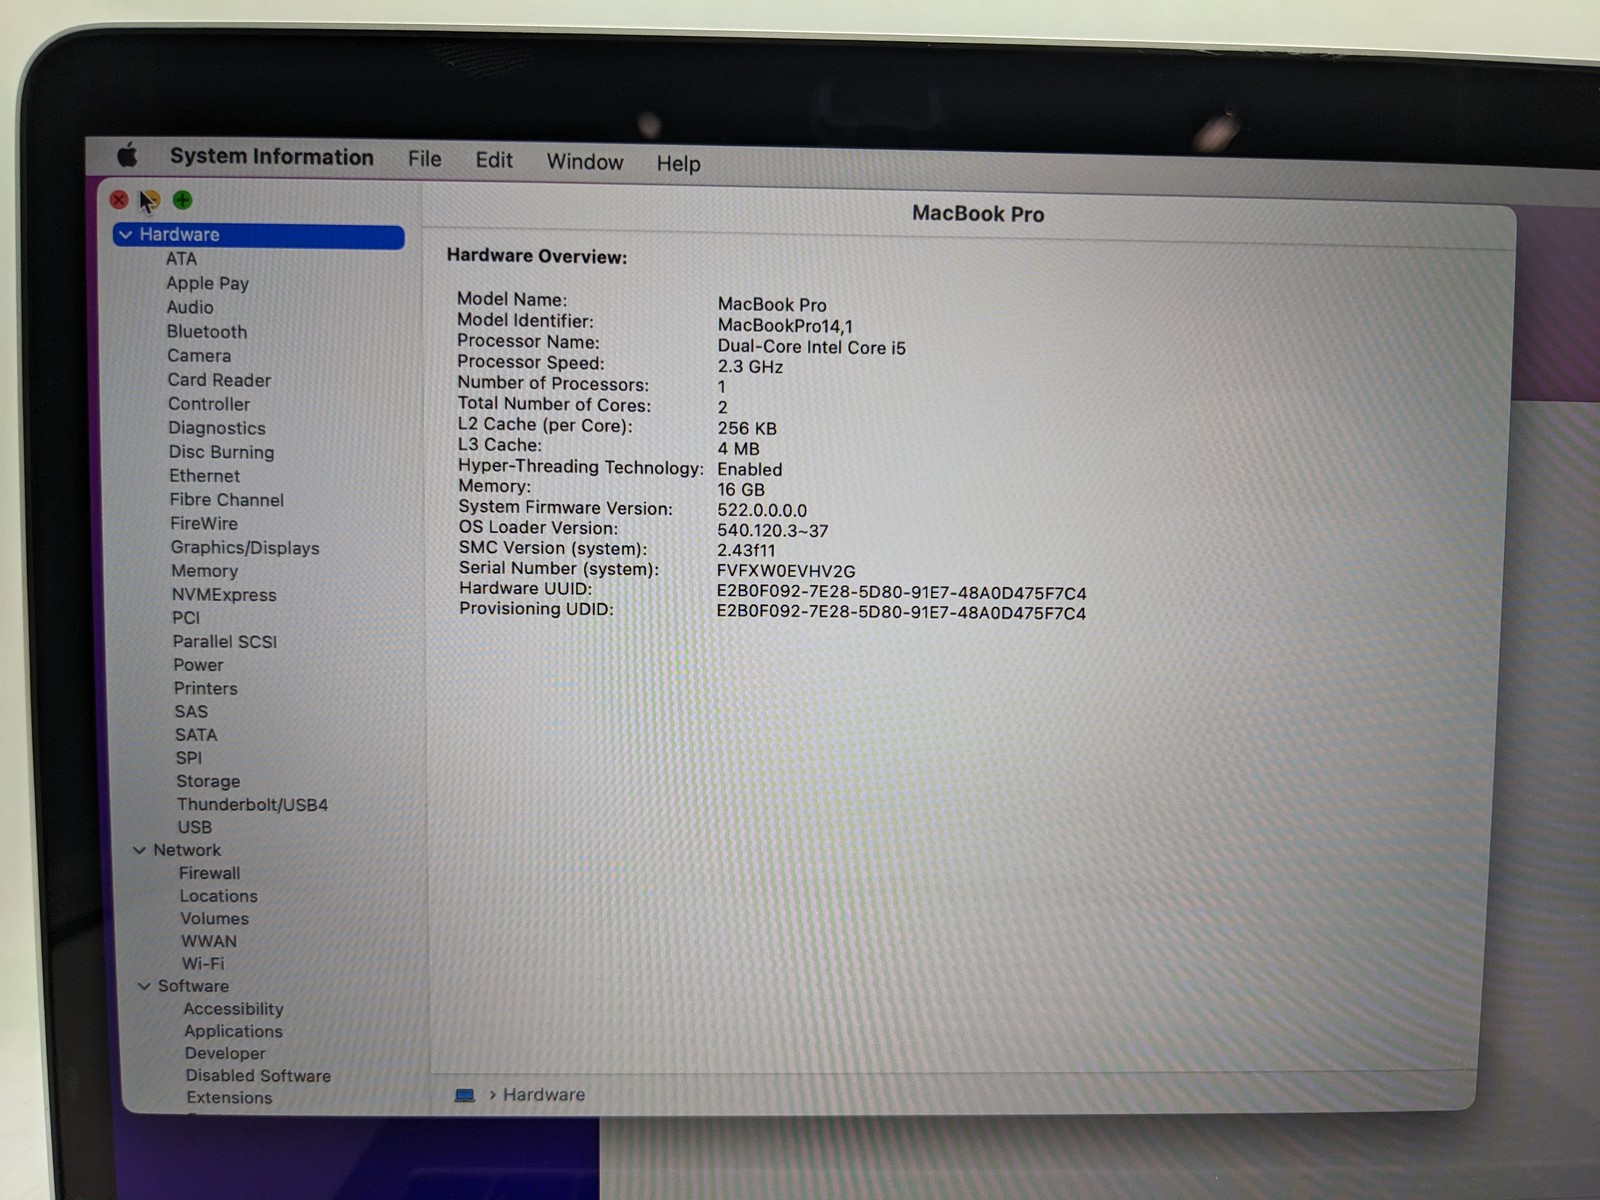
Task: Select Firewall under Network
Action: [209, 873]
